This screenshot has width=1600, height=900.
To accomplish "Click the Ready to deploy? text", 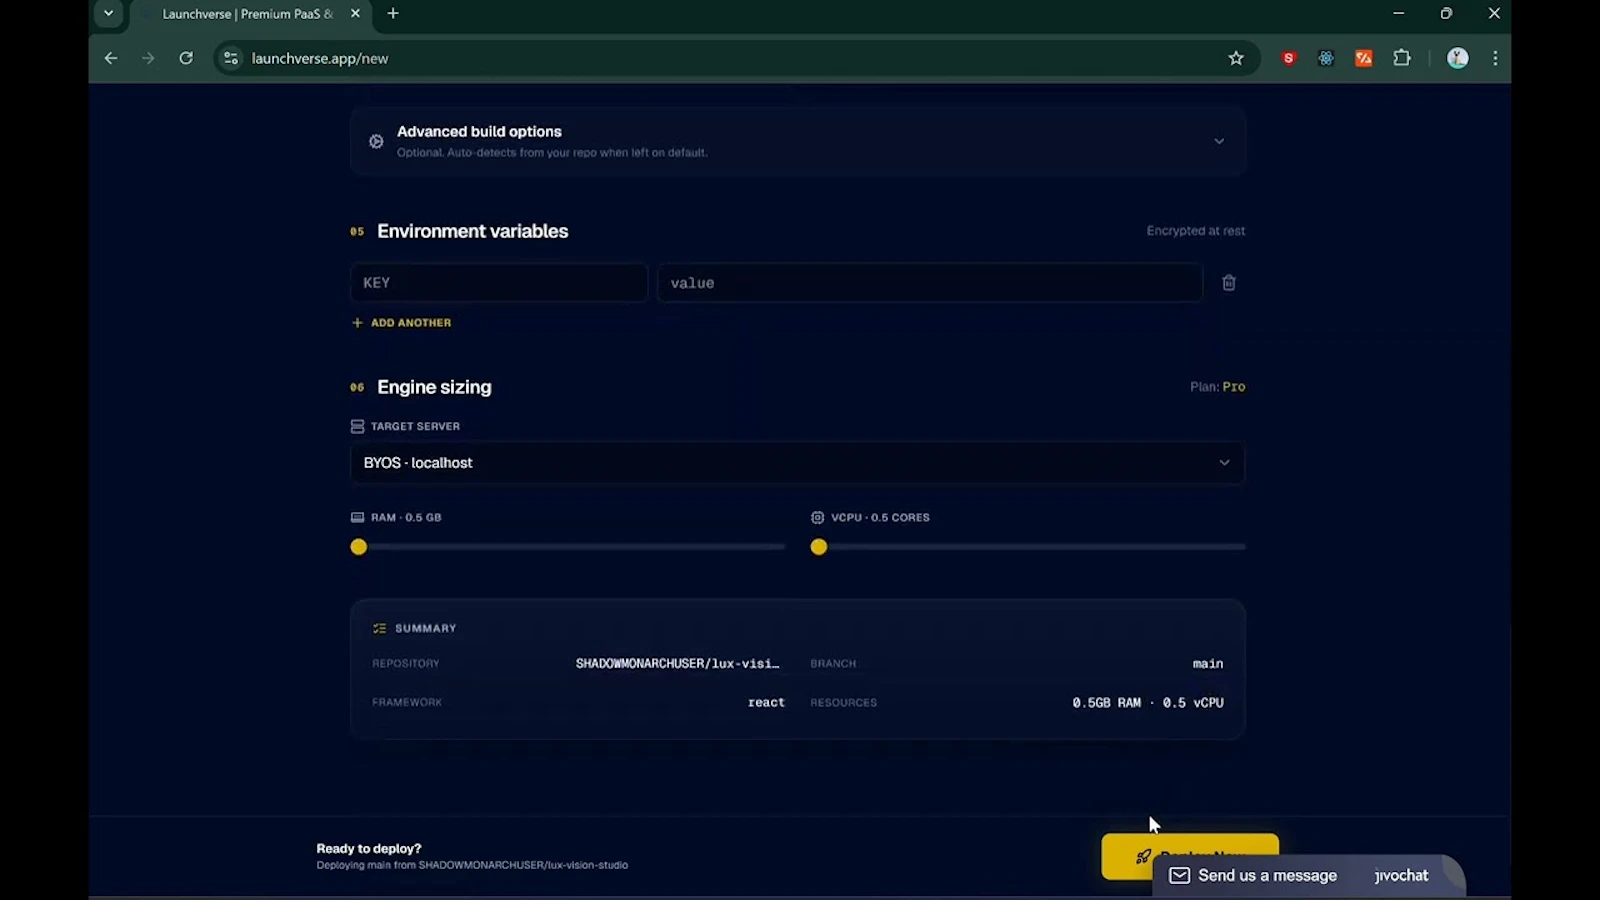I will pos(369,848).
